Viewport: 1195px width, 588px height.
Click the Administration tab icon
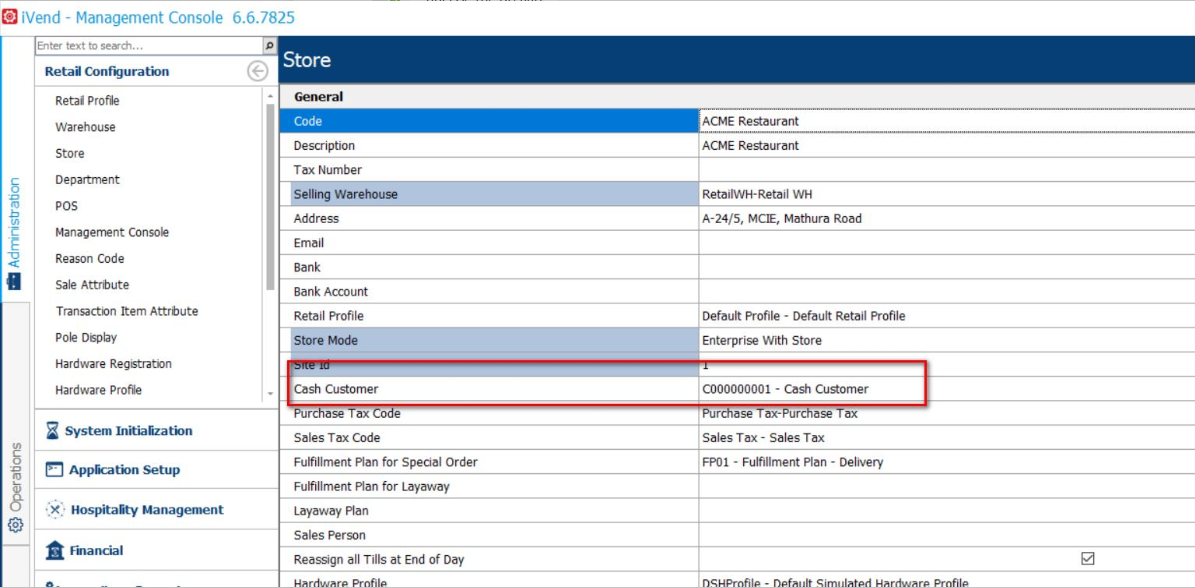(x=14, y=281)
